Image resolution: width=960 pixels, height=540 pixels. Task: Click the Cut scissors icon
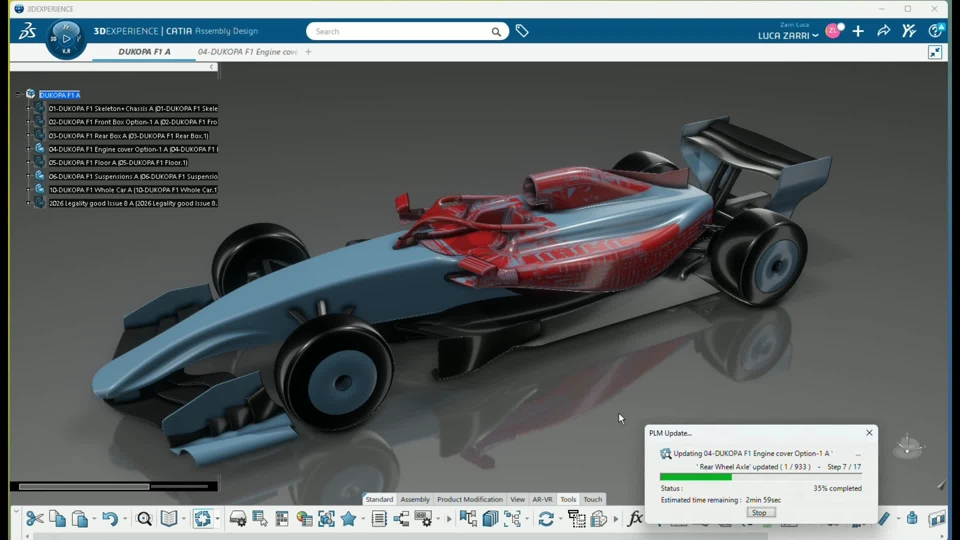tap(35, 519)
